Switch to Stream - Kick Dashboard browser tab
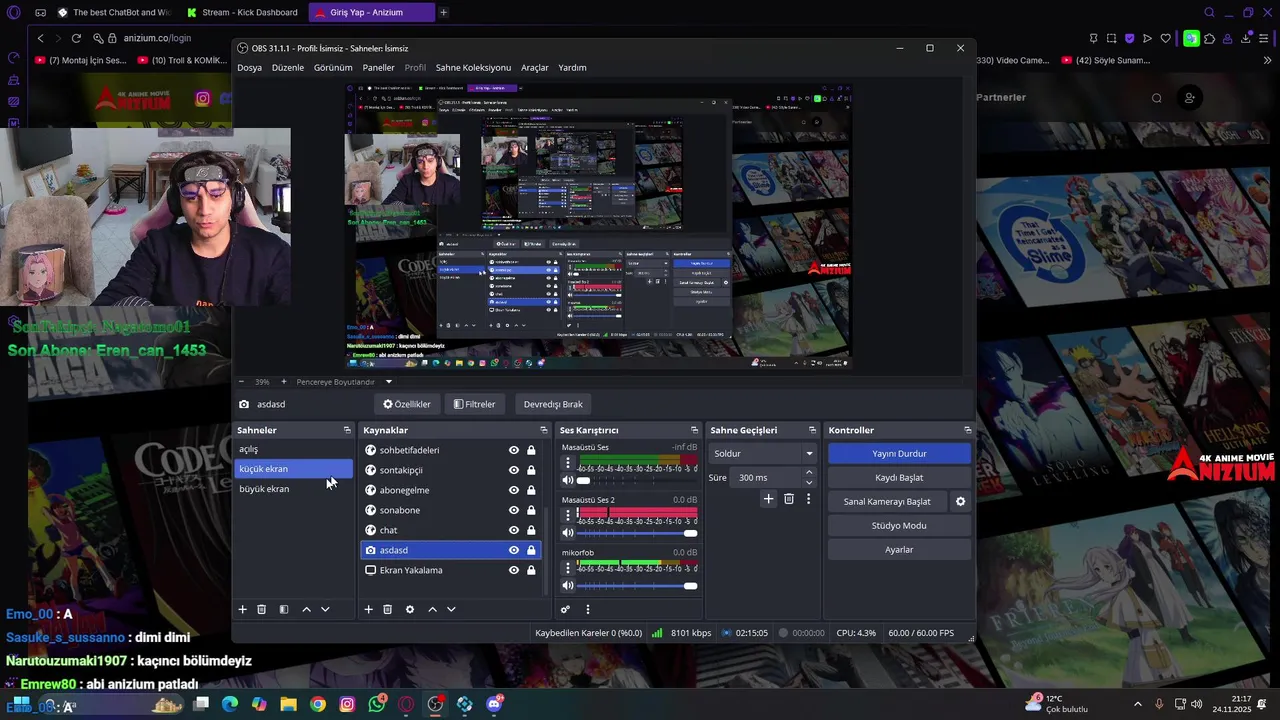This screenshot has height=720, width=1280. [243, 12]
